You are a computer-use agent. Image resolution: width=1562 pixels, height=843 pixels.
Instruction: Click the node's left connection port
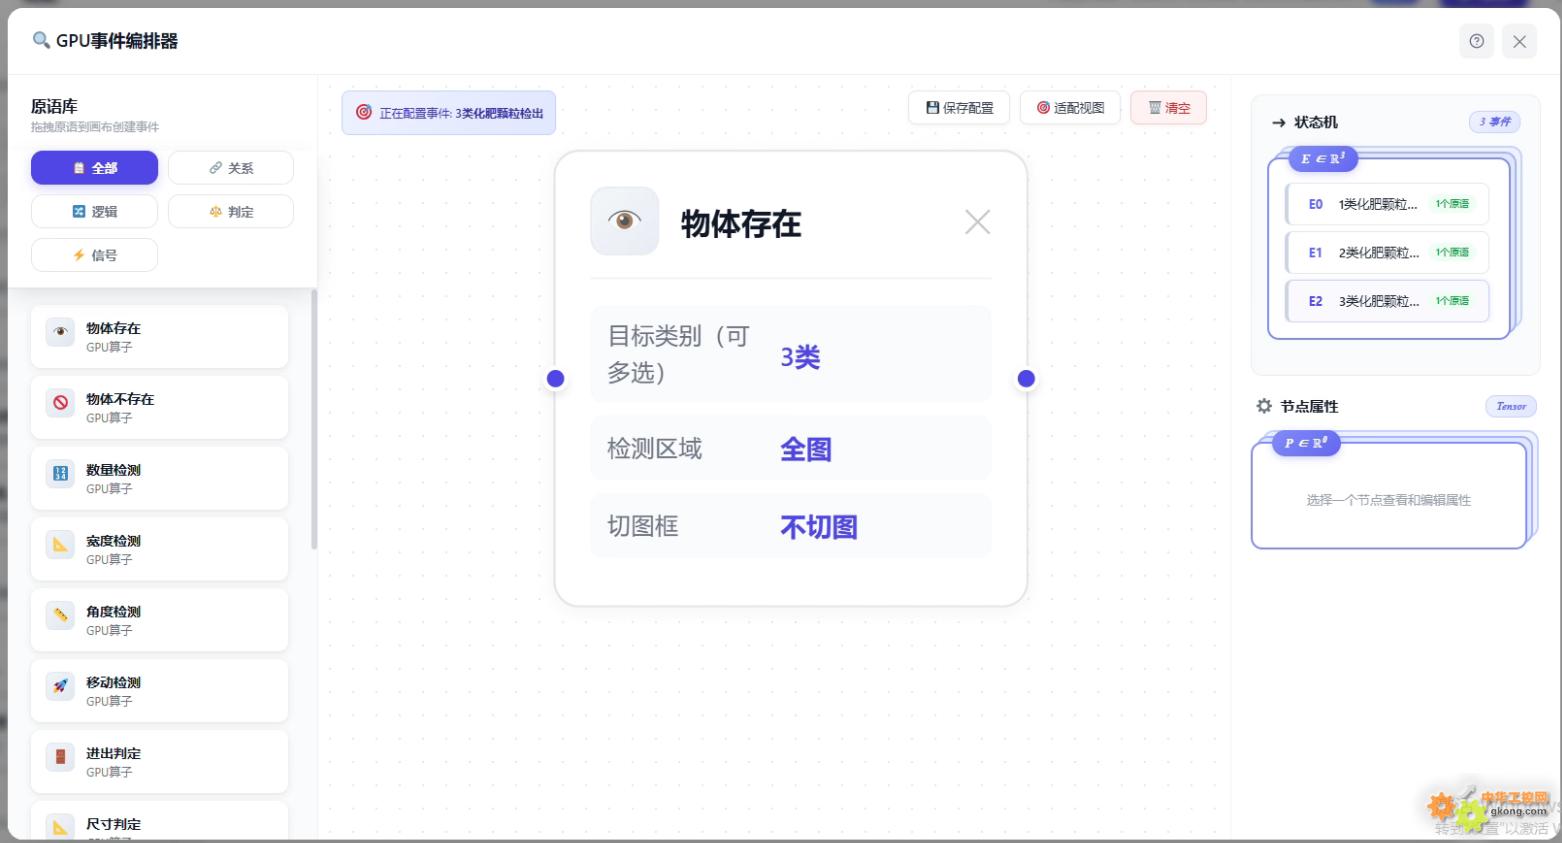(x=556, y=378)
